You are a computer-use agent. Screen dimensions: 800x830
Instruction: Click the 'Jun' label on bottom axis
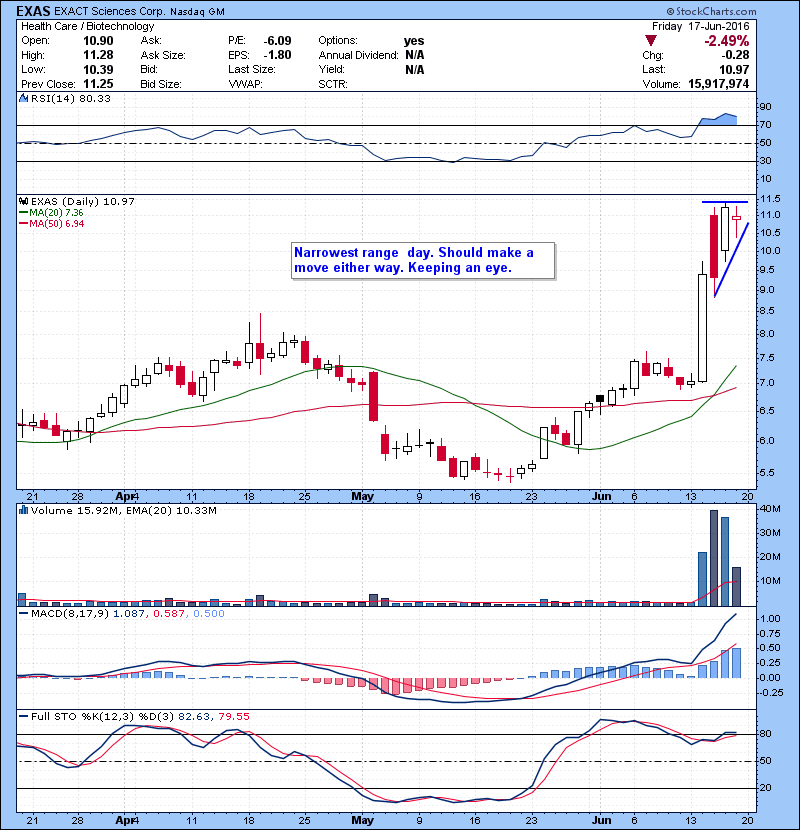tap(602, 820)
